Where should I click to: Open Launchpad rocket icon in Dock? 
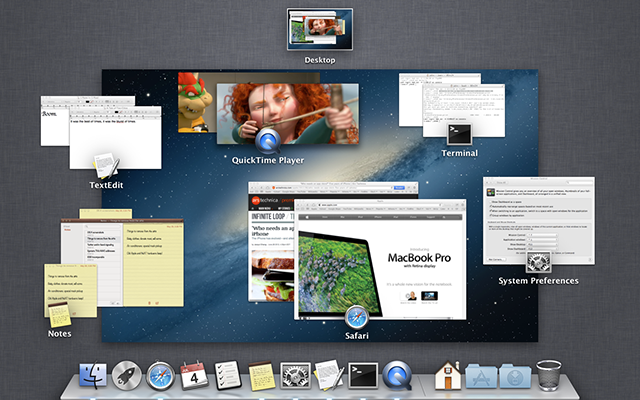click(x=127, y=375)
